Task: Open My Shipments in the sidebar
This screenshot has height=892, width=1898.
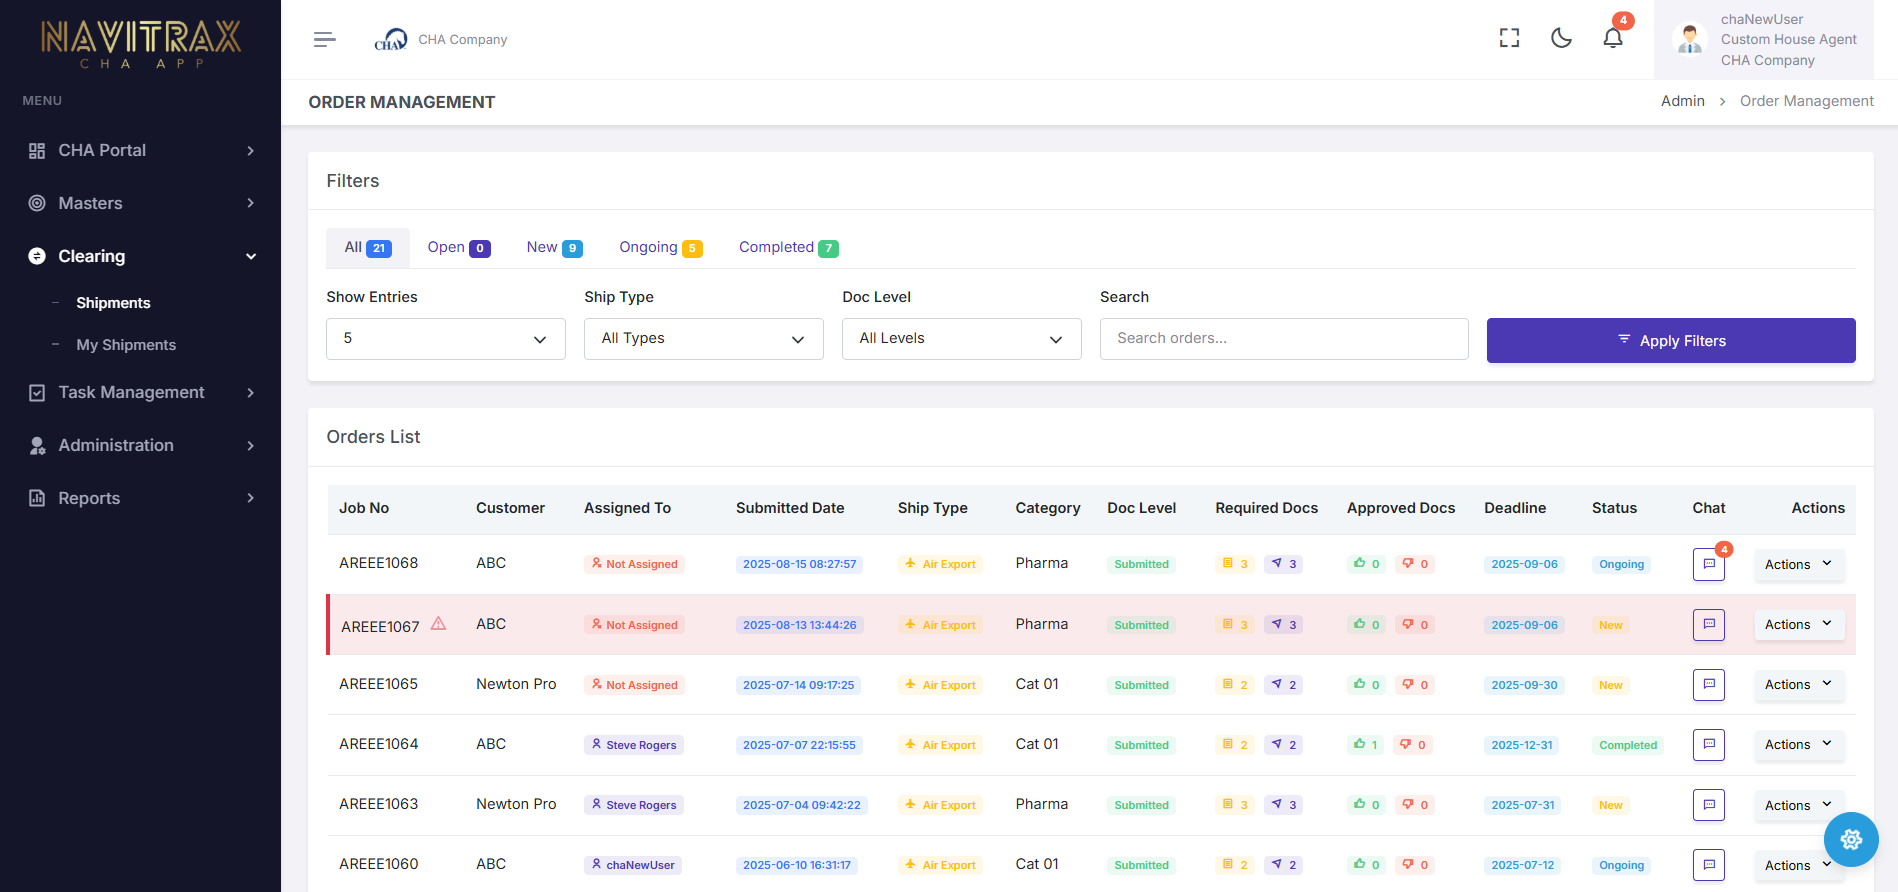Action: pyautogui.click(x=126, y=345)
